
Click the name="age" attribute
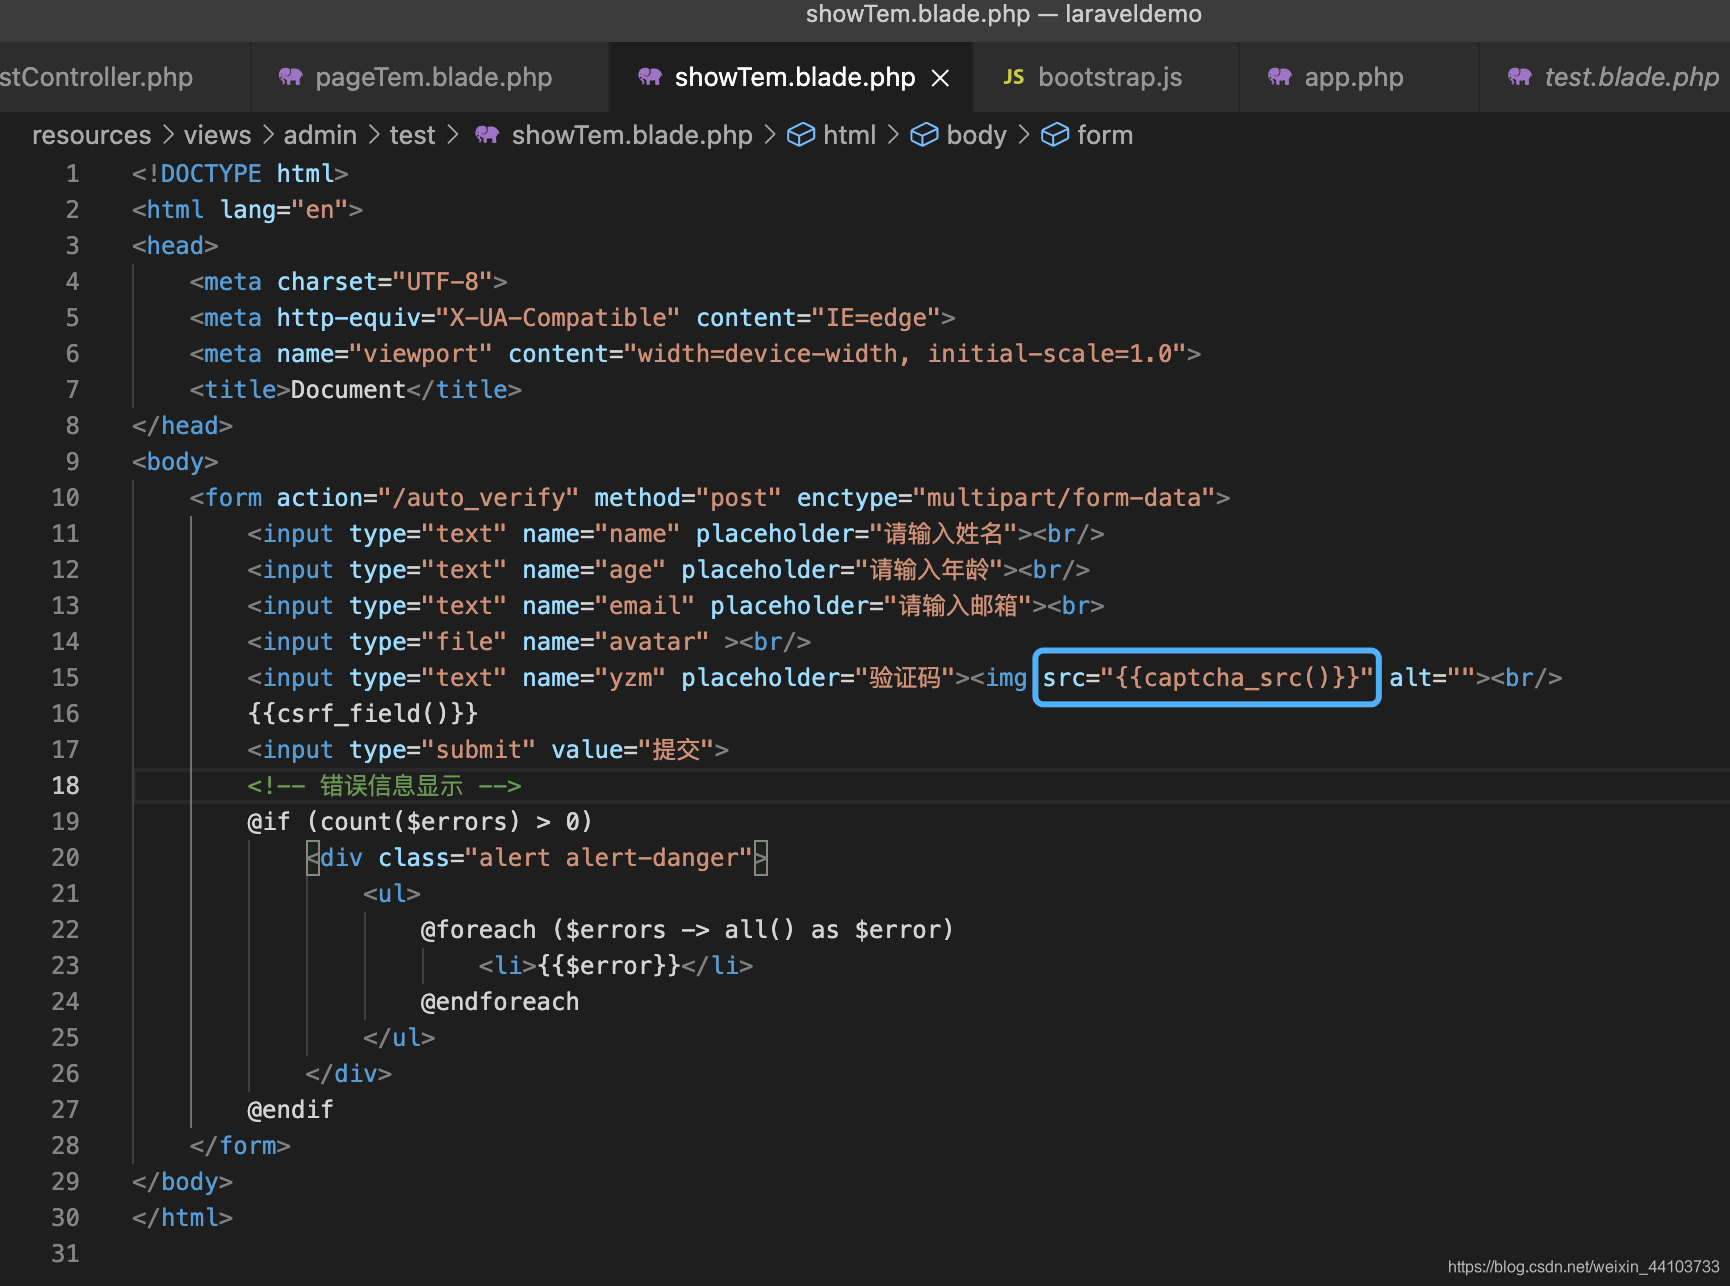[x=595, y=570]
